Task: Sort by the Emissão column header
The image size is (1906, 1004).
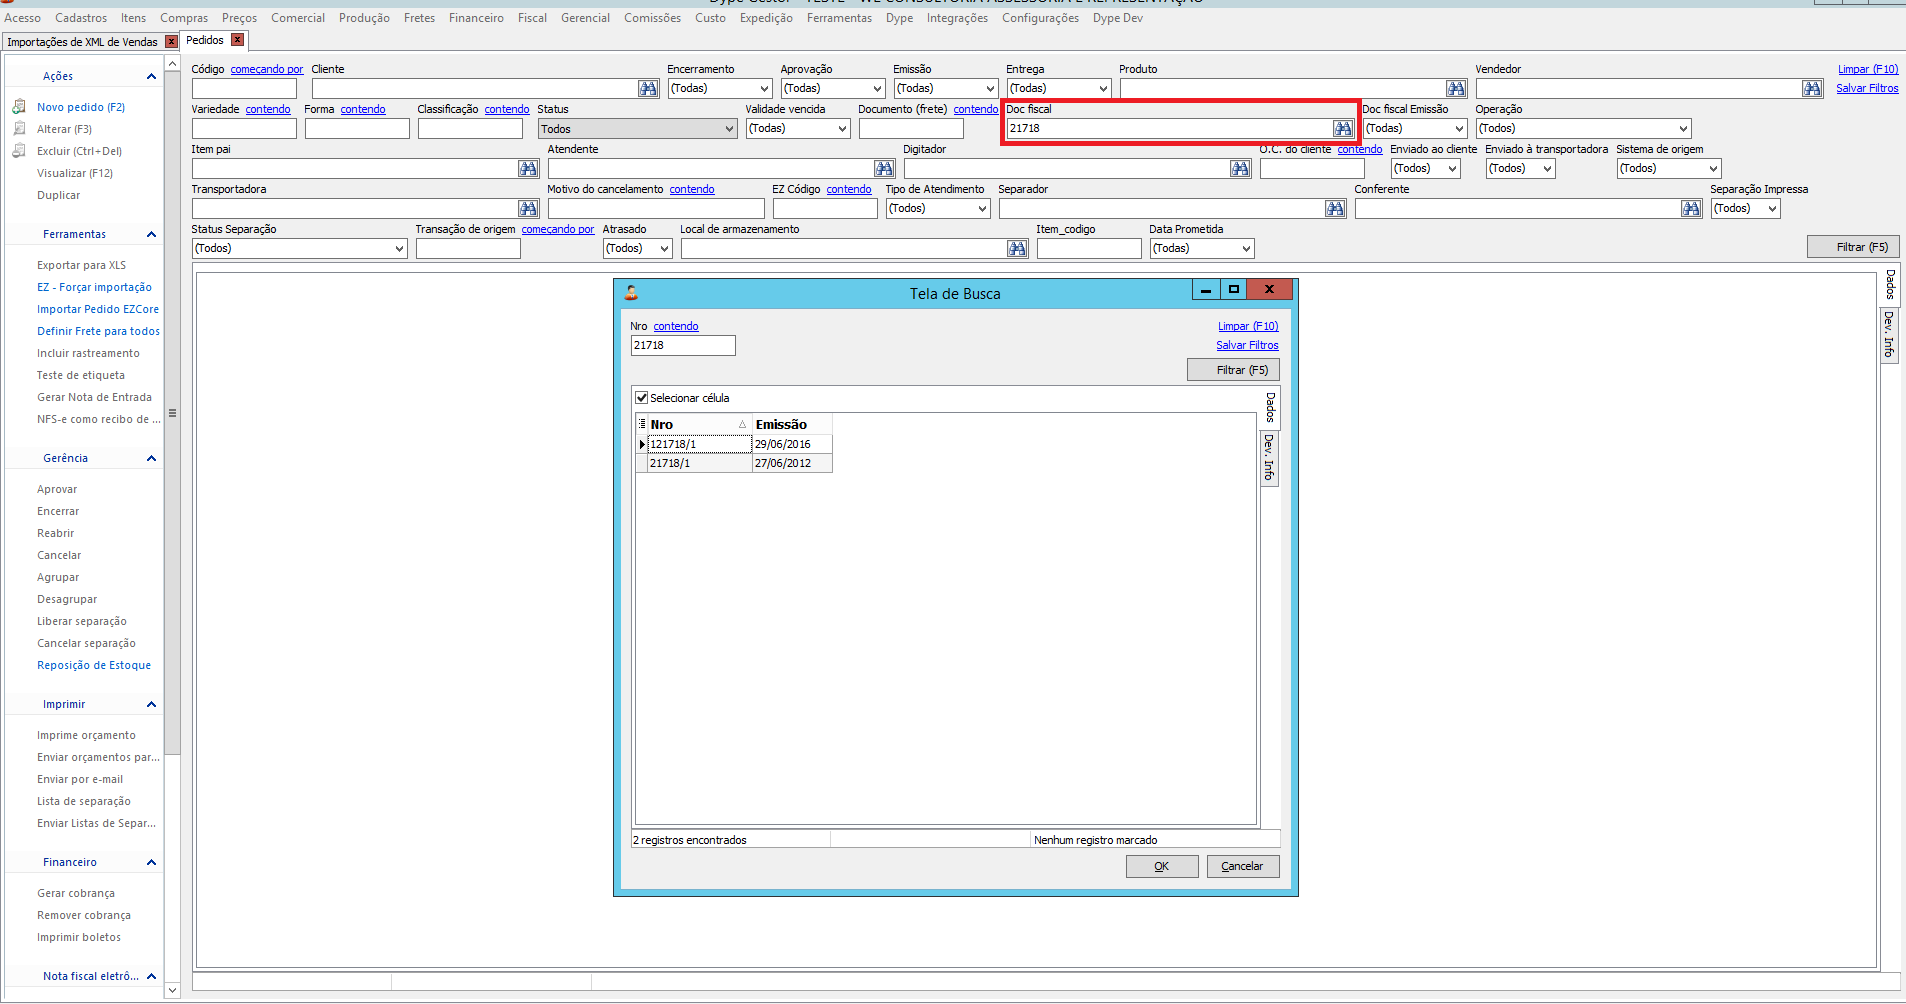Action: coord(792,424)
